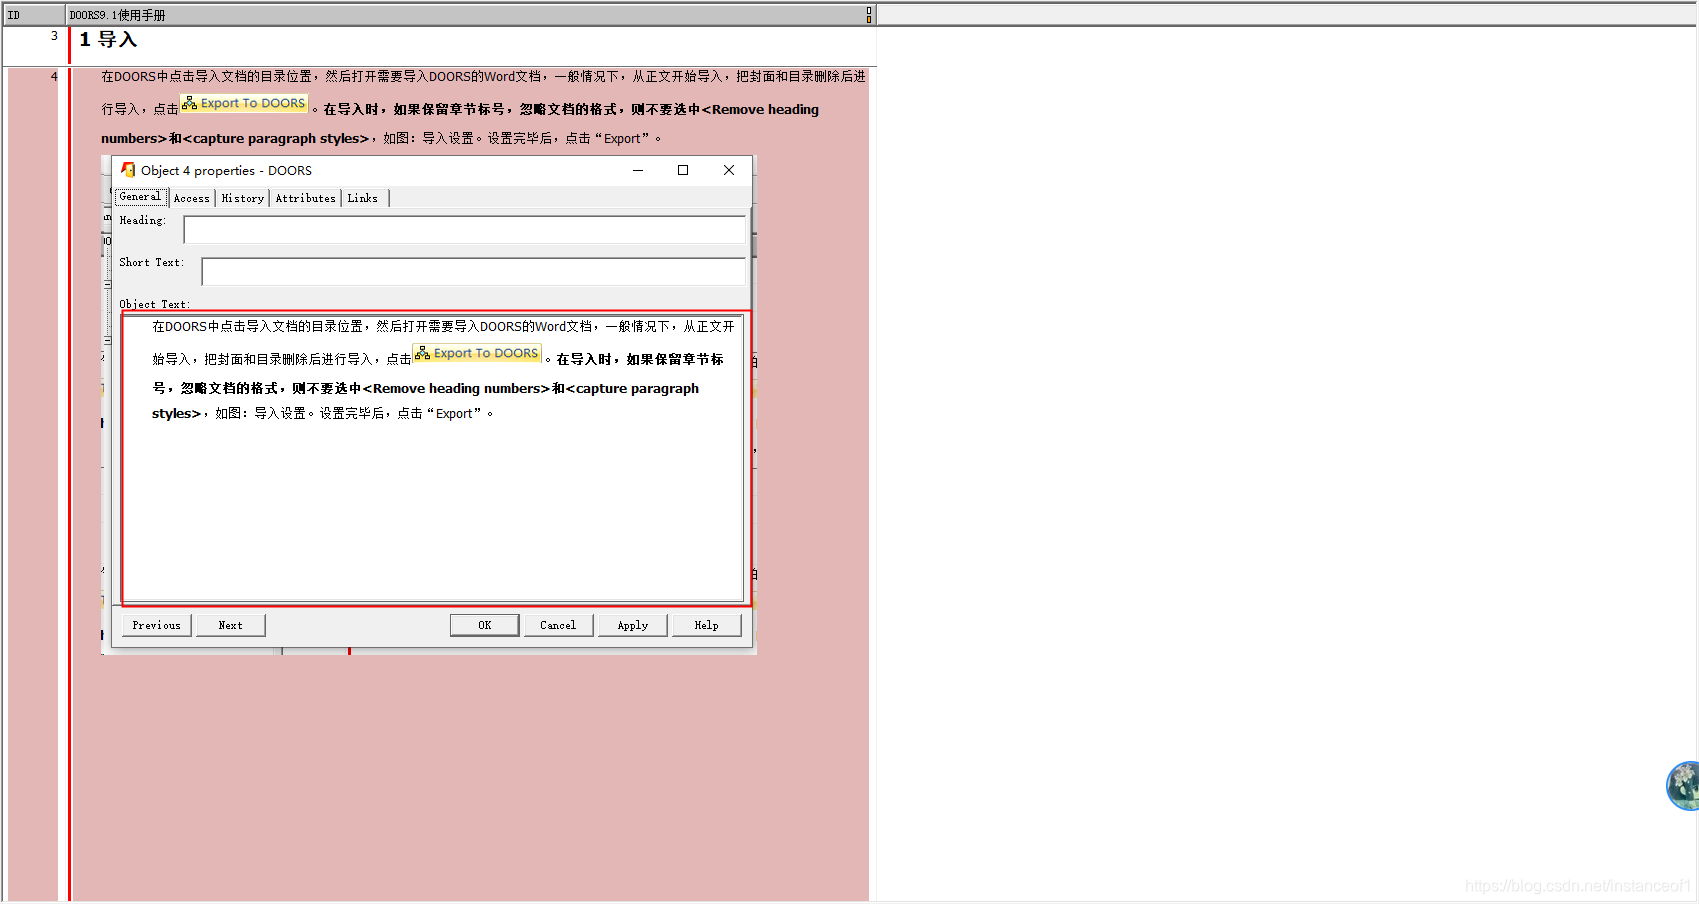Click inside the Heading input field
1699x904 pixels.
point(464,230)
